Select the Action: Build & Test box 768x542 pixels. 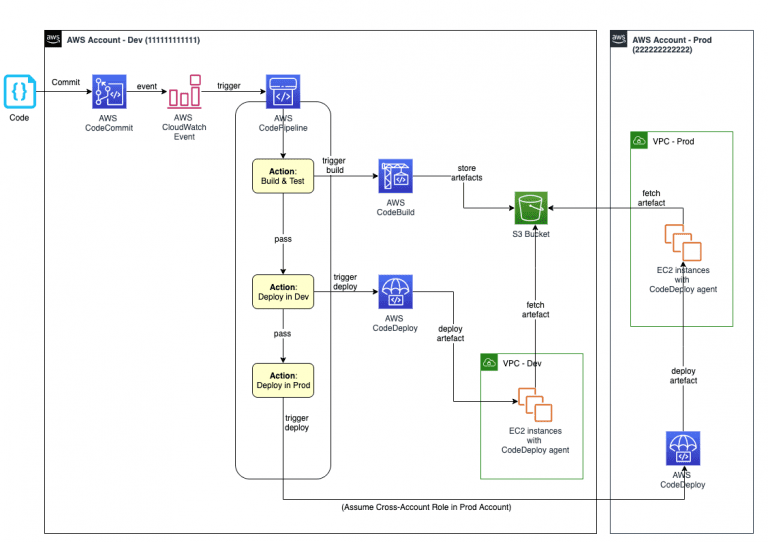pos(283,176)
